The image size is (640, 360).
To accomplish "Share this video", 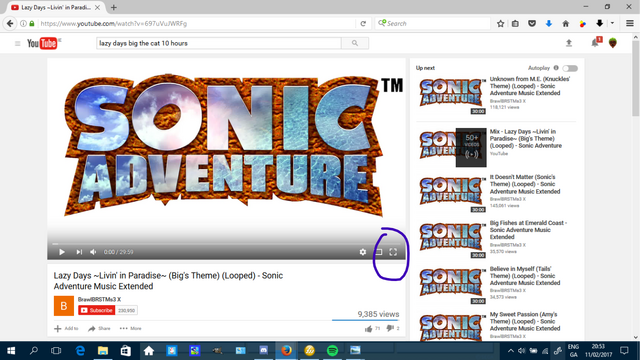I will (99, 328).
